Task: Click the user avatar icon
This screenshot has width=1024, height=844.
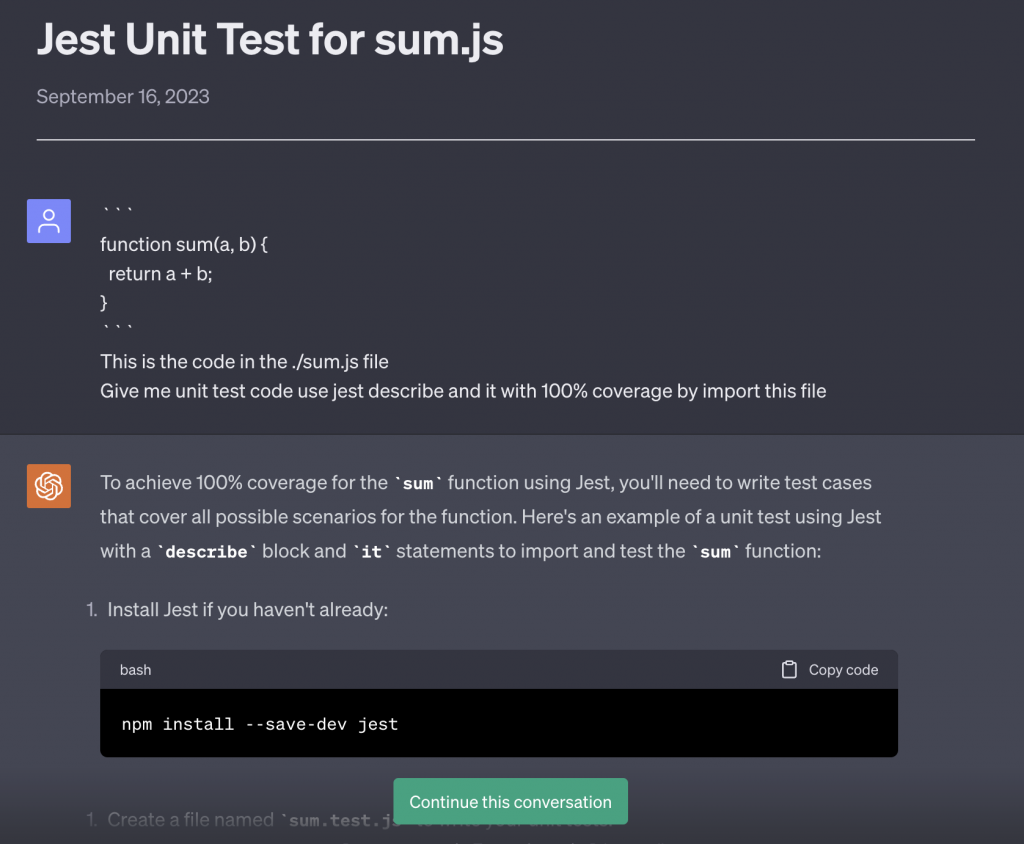Action: (48, 221)
